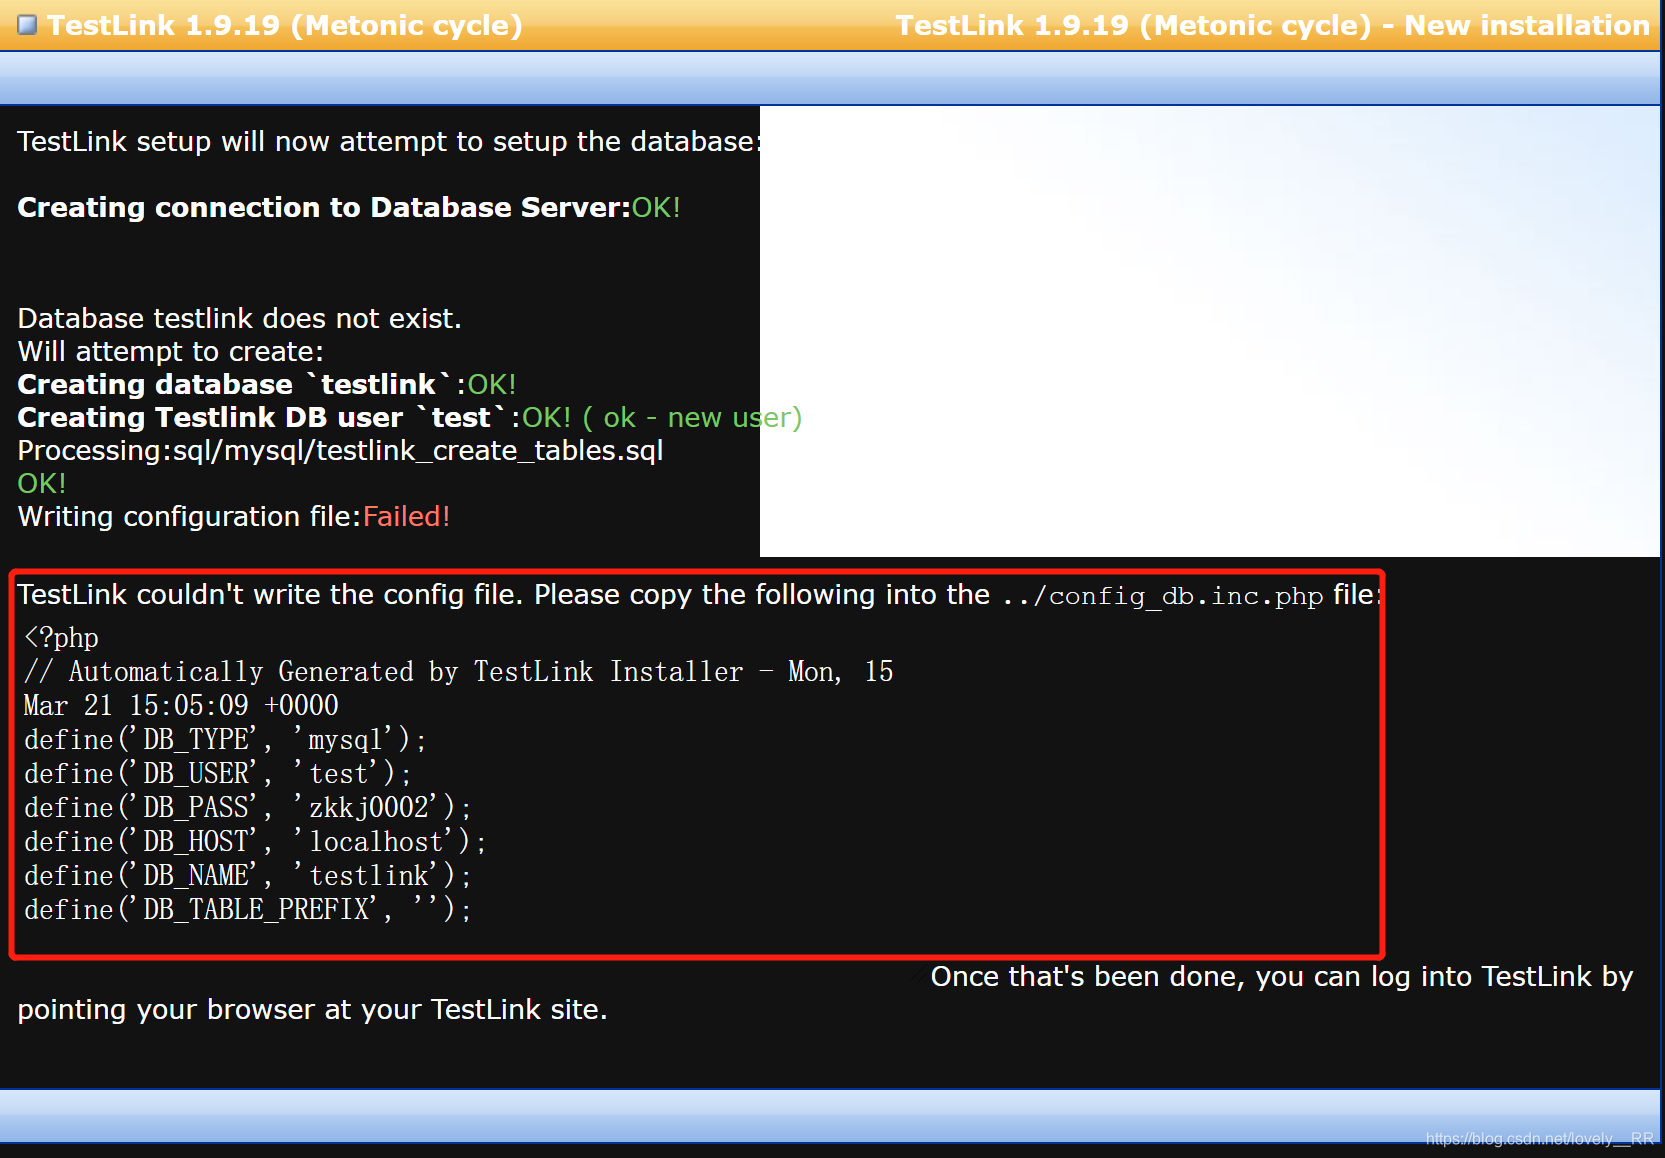Click 'Creating Testlink DB user `test`' label
1665x1158 pixels.
264,417
